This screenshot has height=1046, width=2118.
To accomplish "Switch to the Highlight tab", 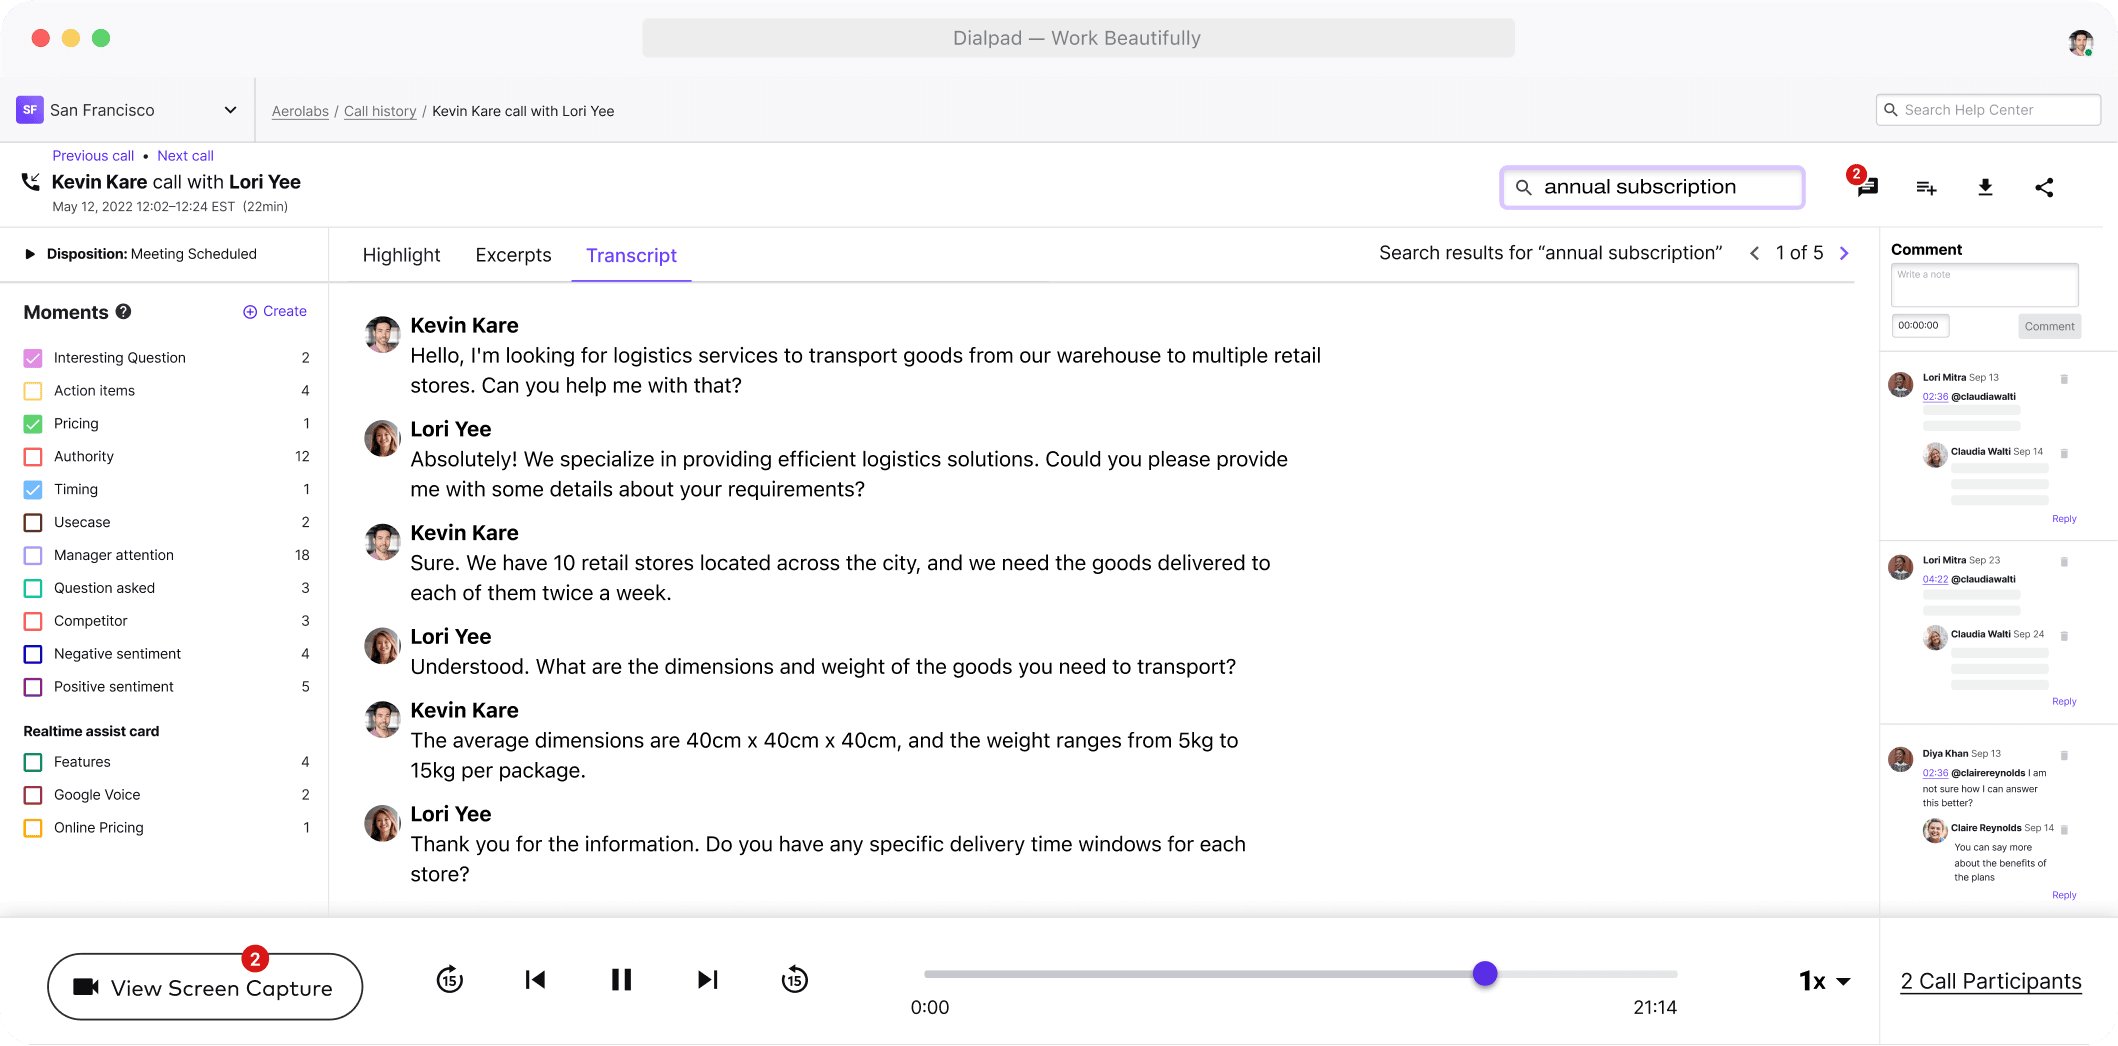I will coord(401,255).
